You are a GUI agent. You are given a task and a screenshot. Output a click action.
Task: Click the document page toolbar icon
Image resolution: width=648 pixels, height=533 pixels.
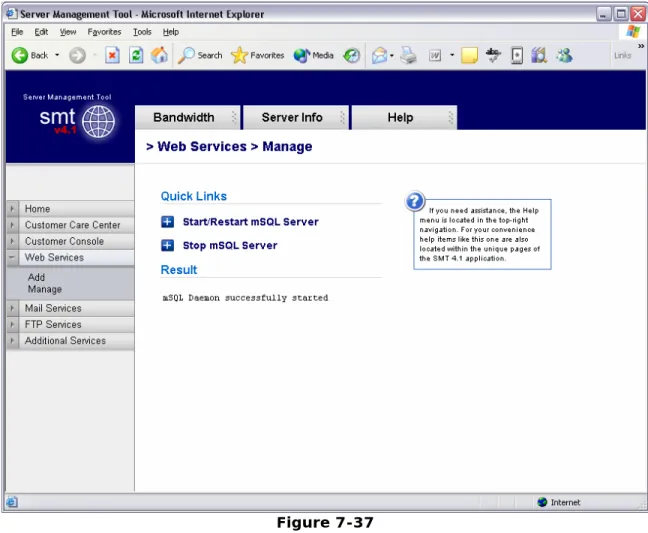(517, 55)
